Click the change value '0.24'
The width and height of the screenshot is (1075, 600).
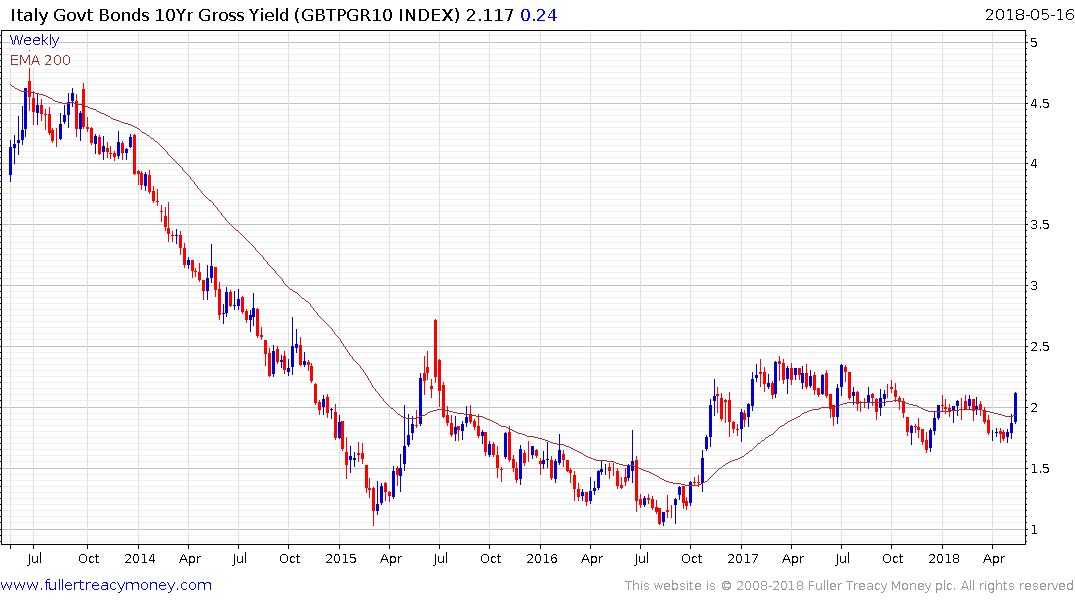pyautogui.click(x=538, y=14)
